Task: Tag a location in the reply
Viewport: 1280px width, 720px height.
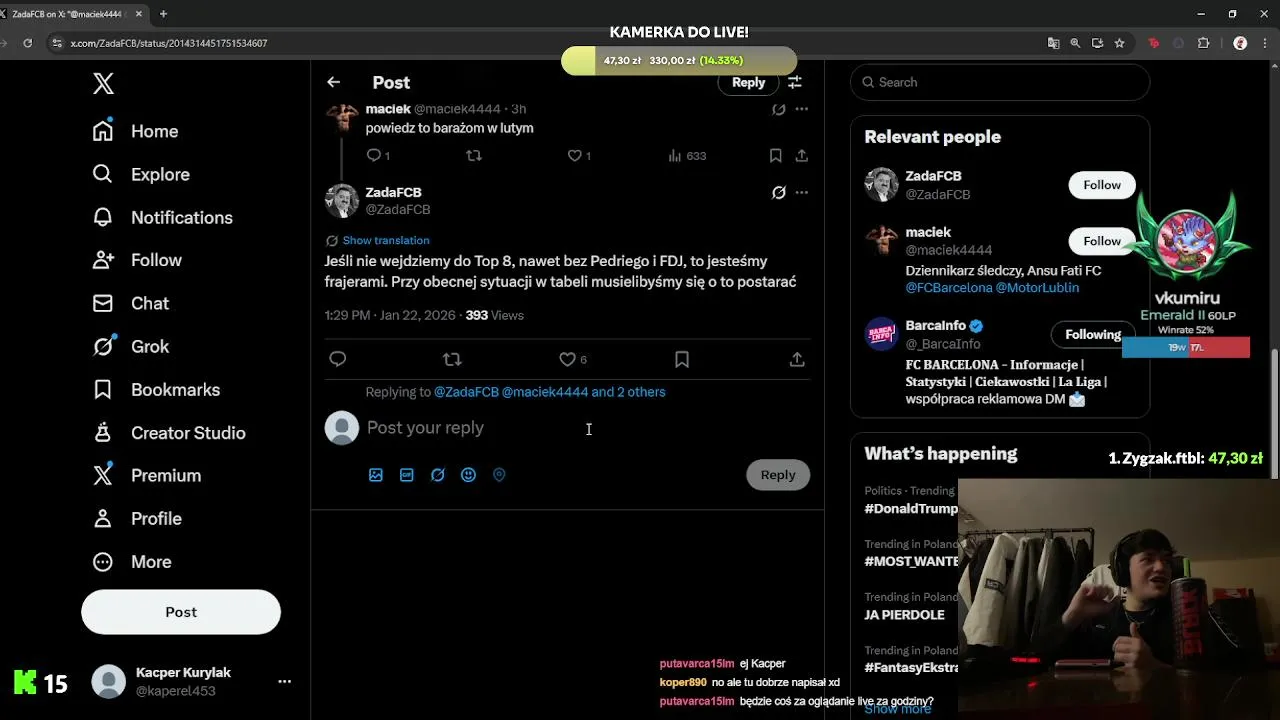Action: (499, 475)
